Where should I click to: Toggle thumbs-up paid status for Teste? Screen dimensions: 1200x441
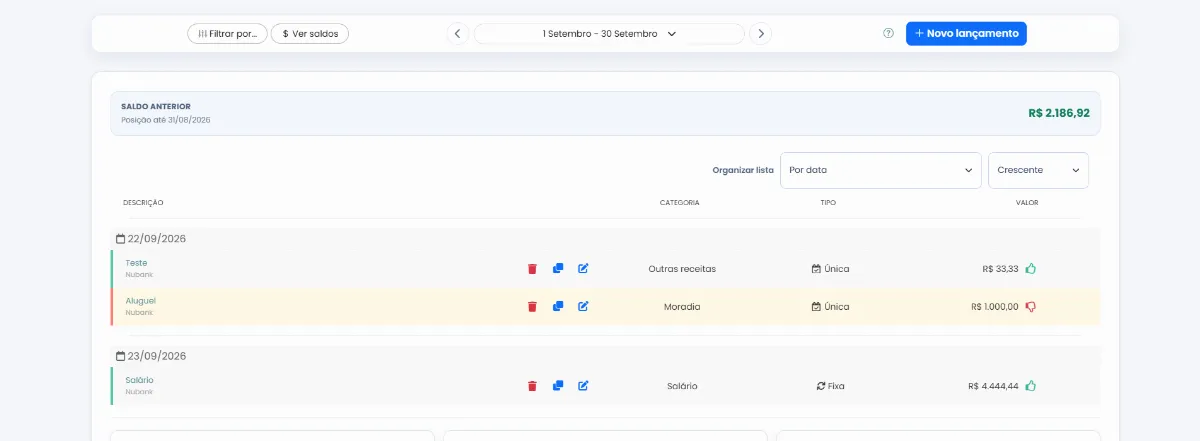point(1031,268)
